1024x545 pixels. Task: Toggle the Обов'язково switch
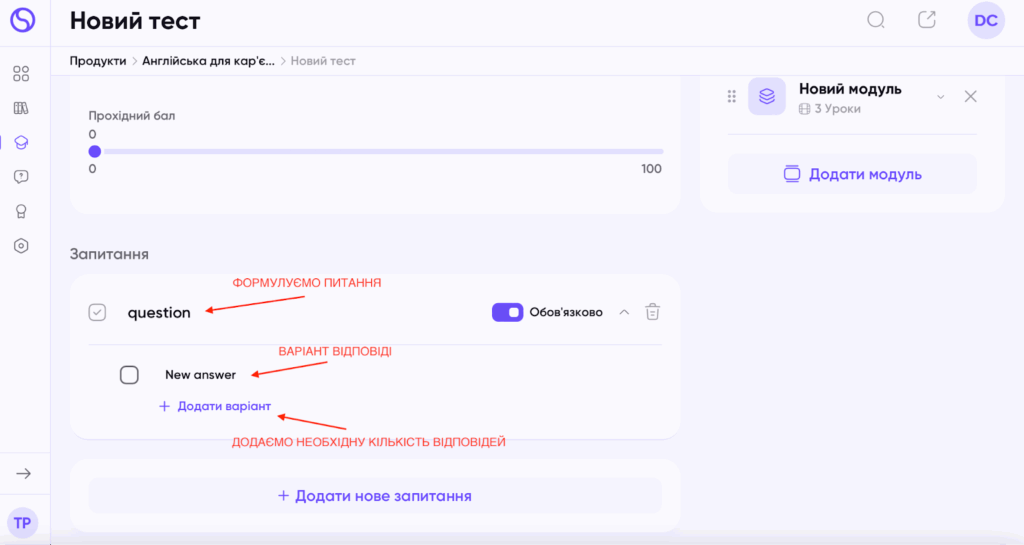507,313
